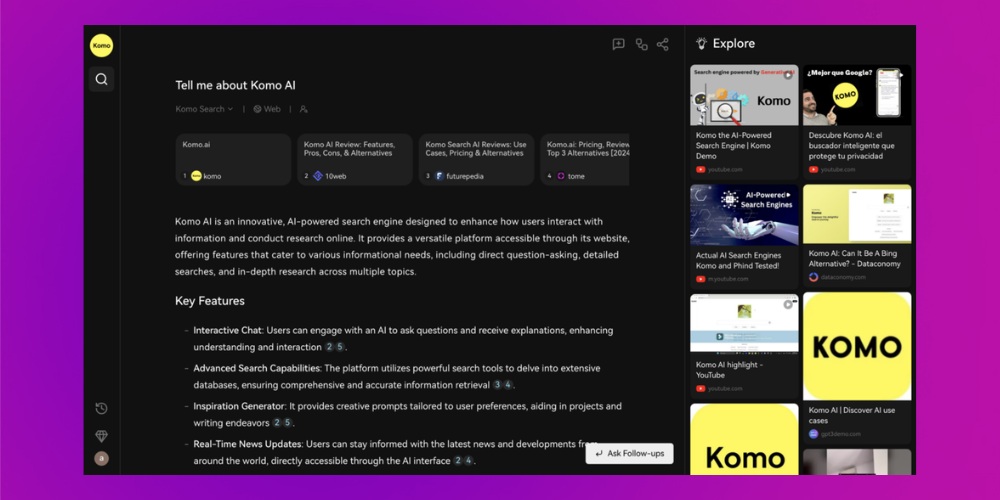Click the connected-nodes icon beside the share icon

coord(642,44)
